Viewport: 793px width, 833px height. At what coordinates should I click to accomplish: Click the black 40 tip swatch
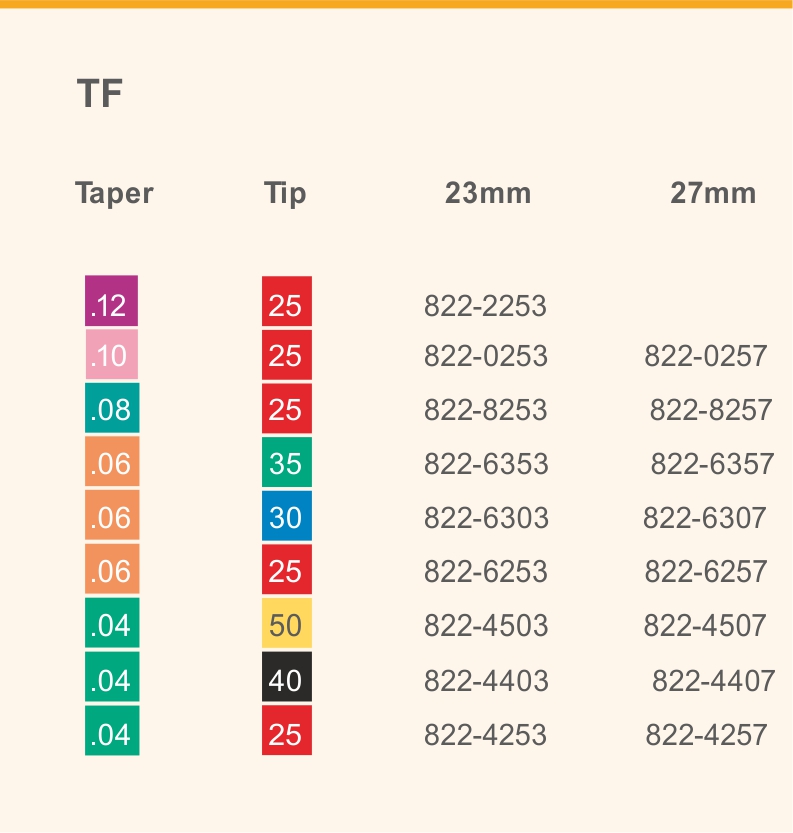pos(287,677)
